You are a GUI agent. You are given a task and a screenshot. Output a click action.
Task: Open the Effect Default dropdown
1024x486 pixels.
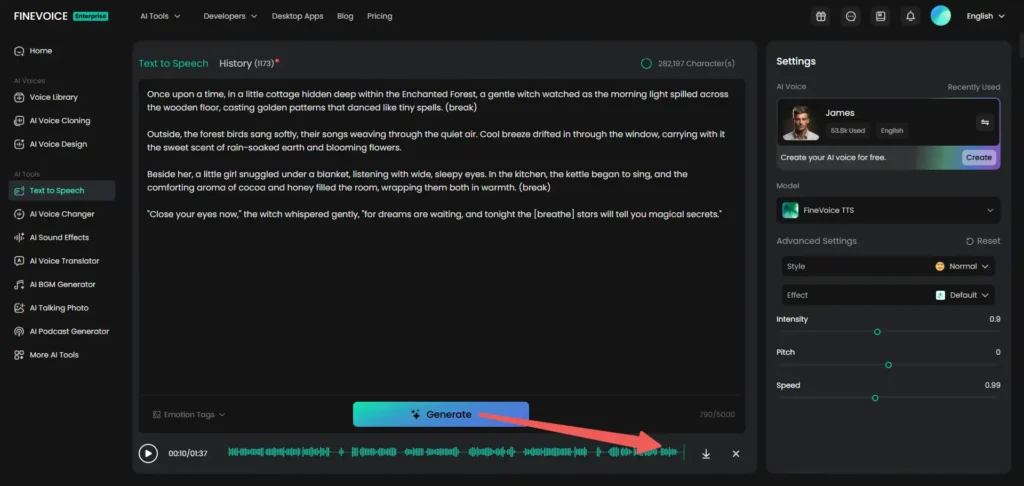(x=888, y=295)
